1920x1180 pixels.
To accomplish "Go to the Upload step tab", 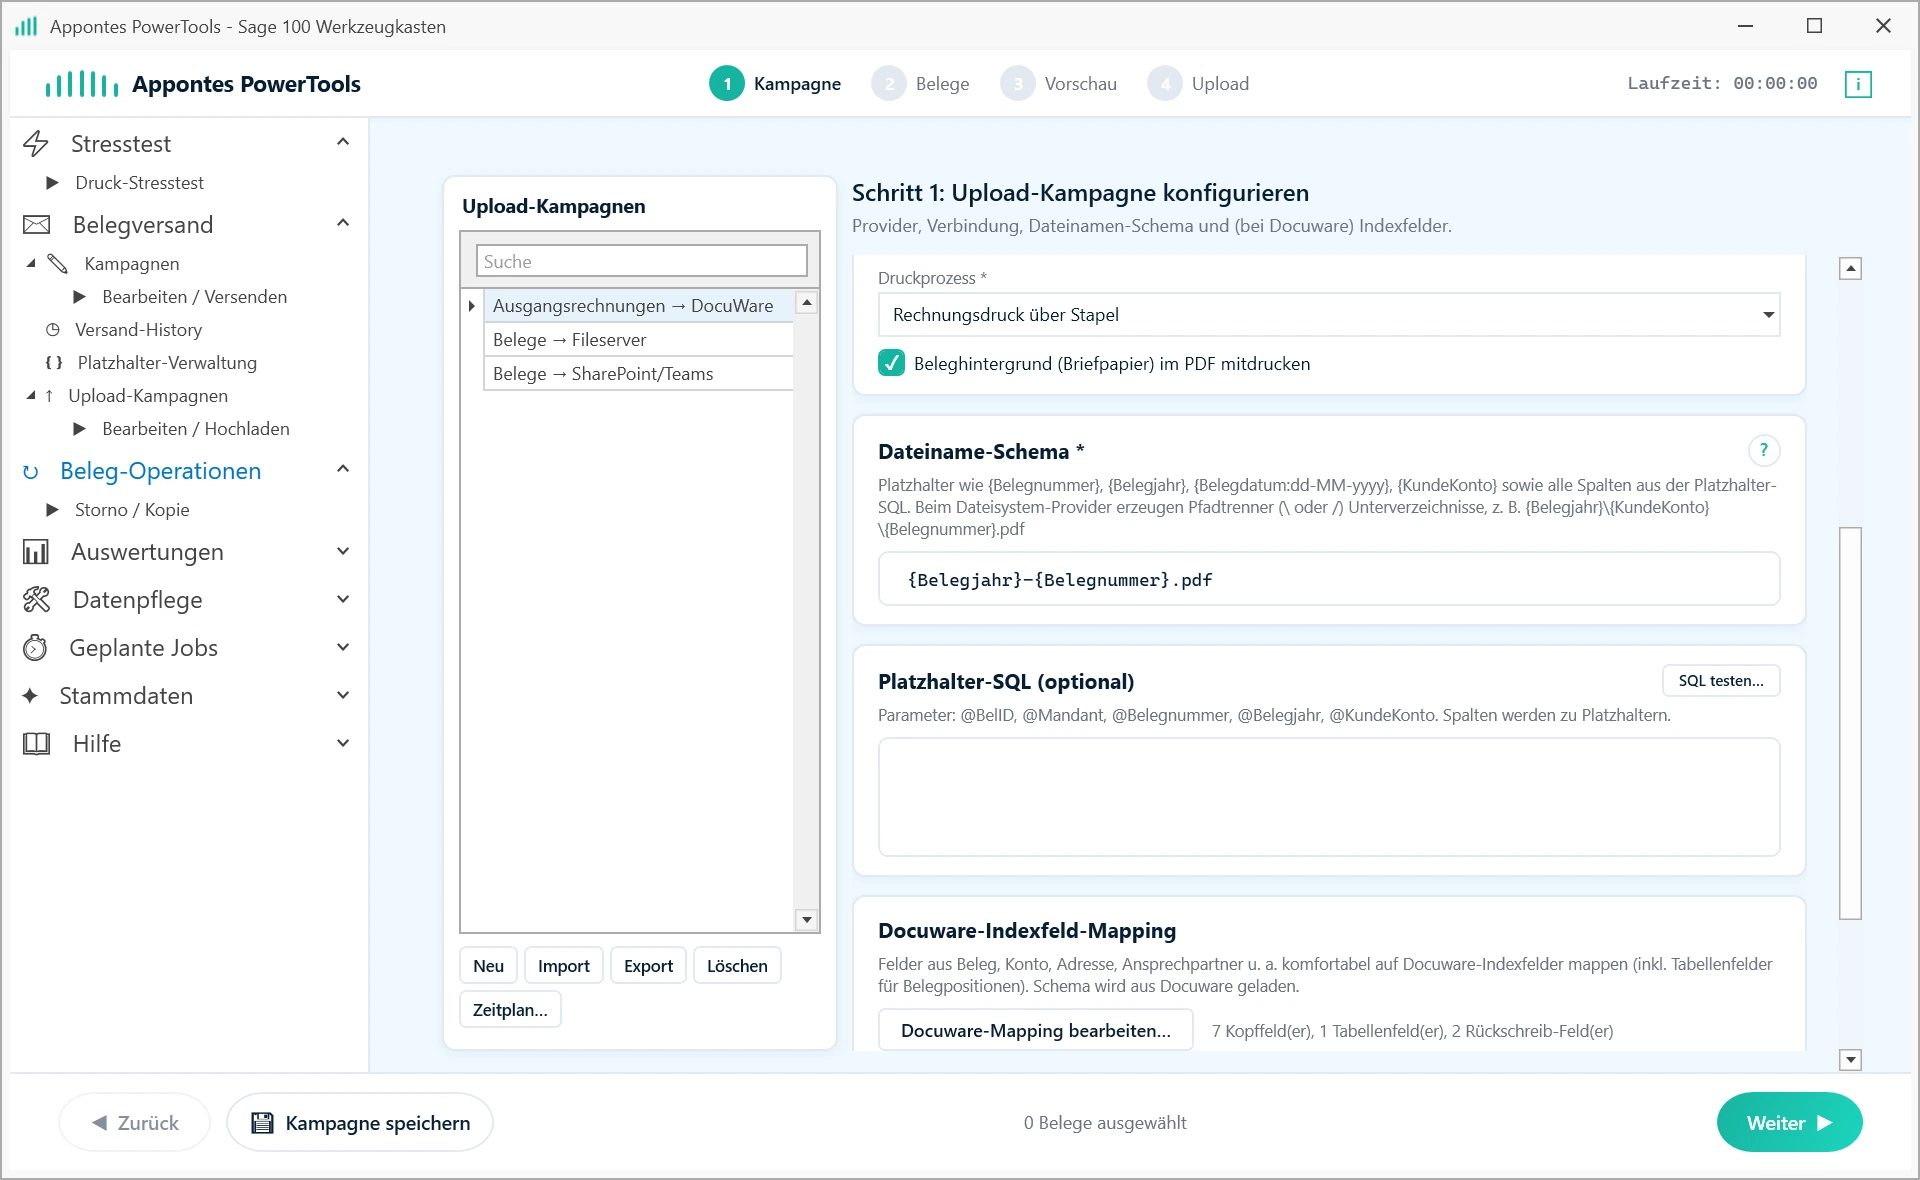I will pyautogui.click(x=1199, y=84).
